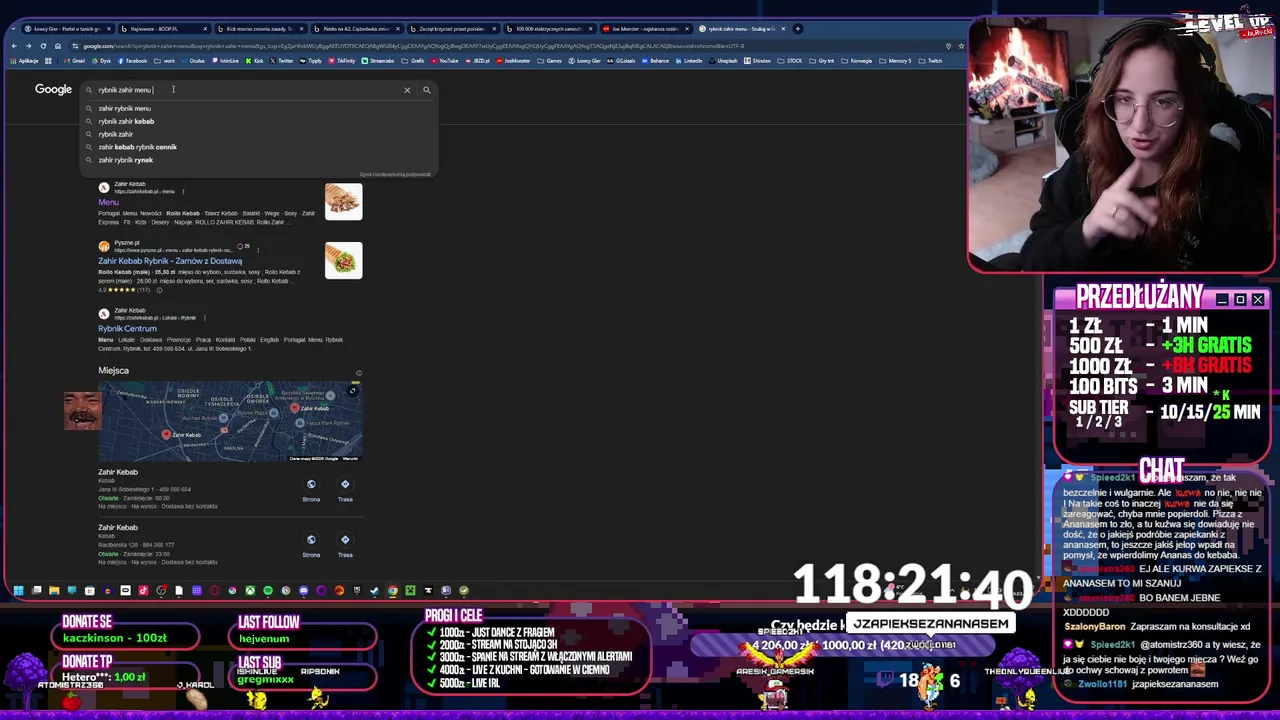Open the Memory 5 bookmarks folder
Viewport: 1280px width, 720px height.
coord(896,61)
